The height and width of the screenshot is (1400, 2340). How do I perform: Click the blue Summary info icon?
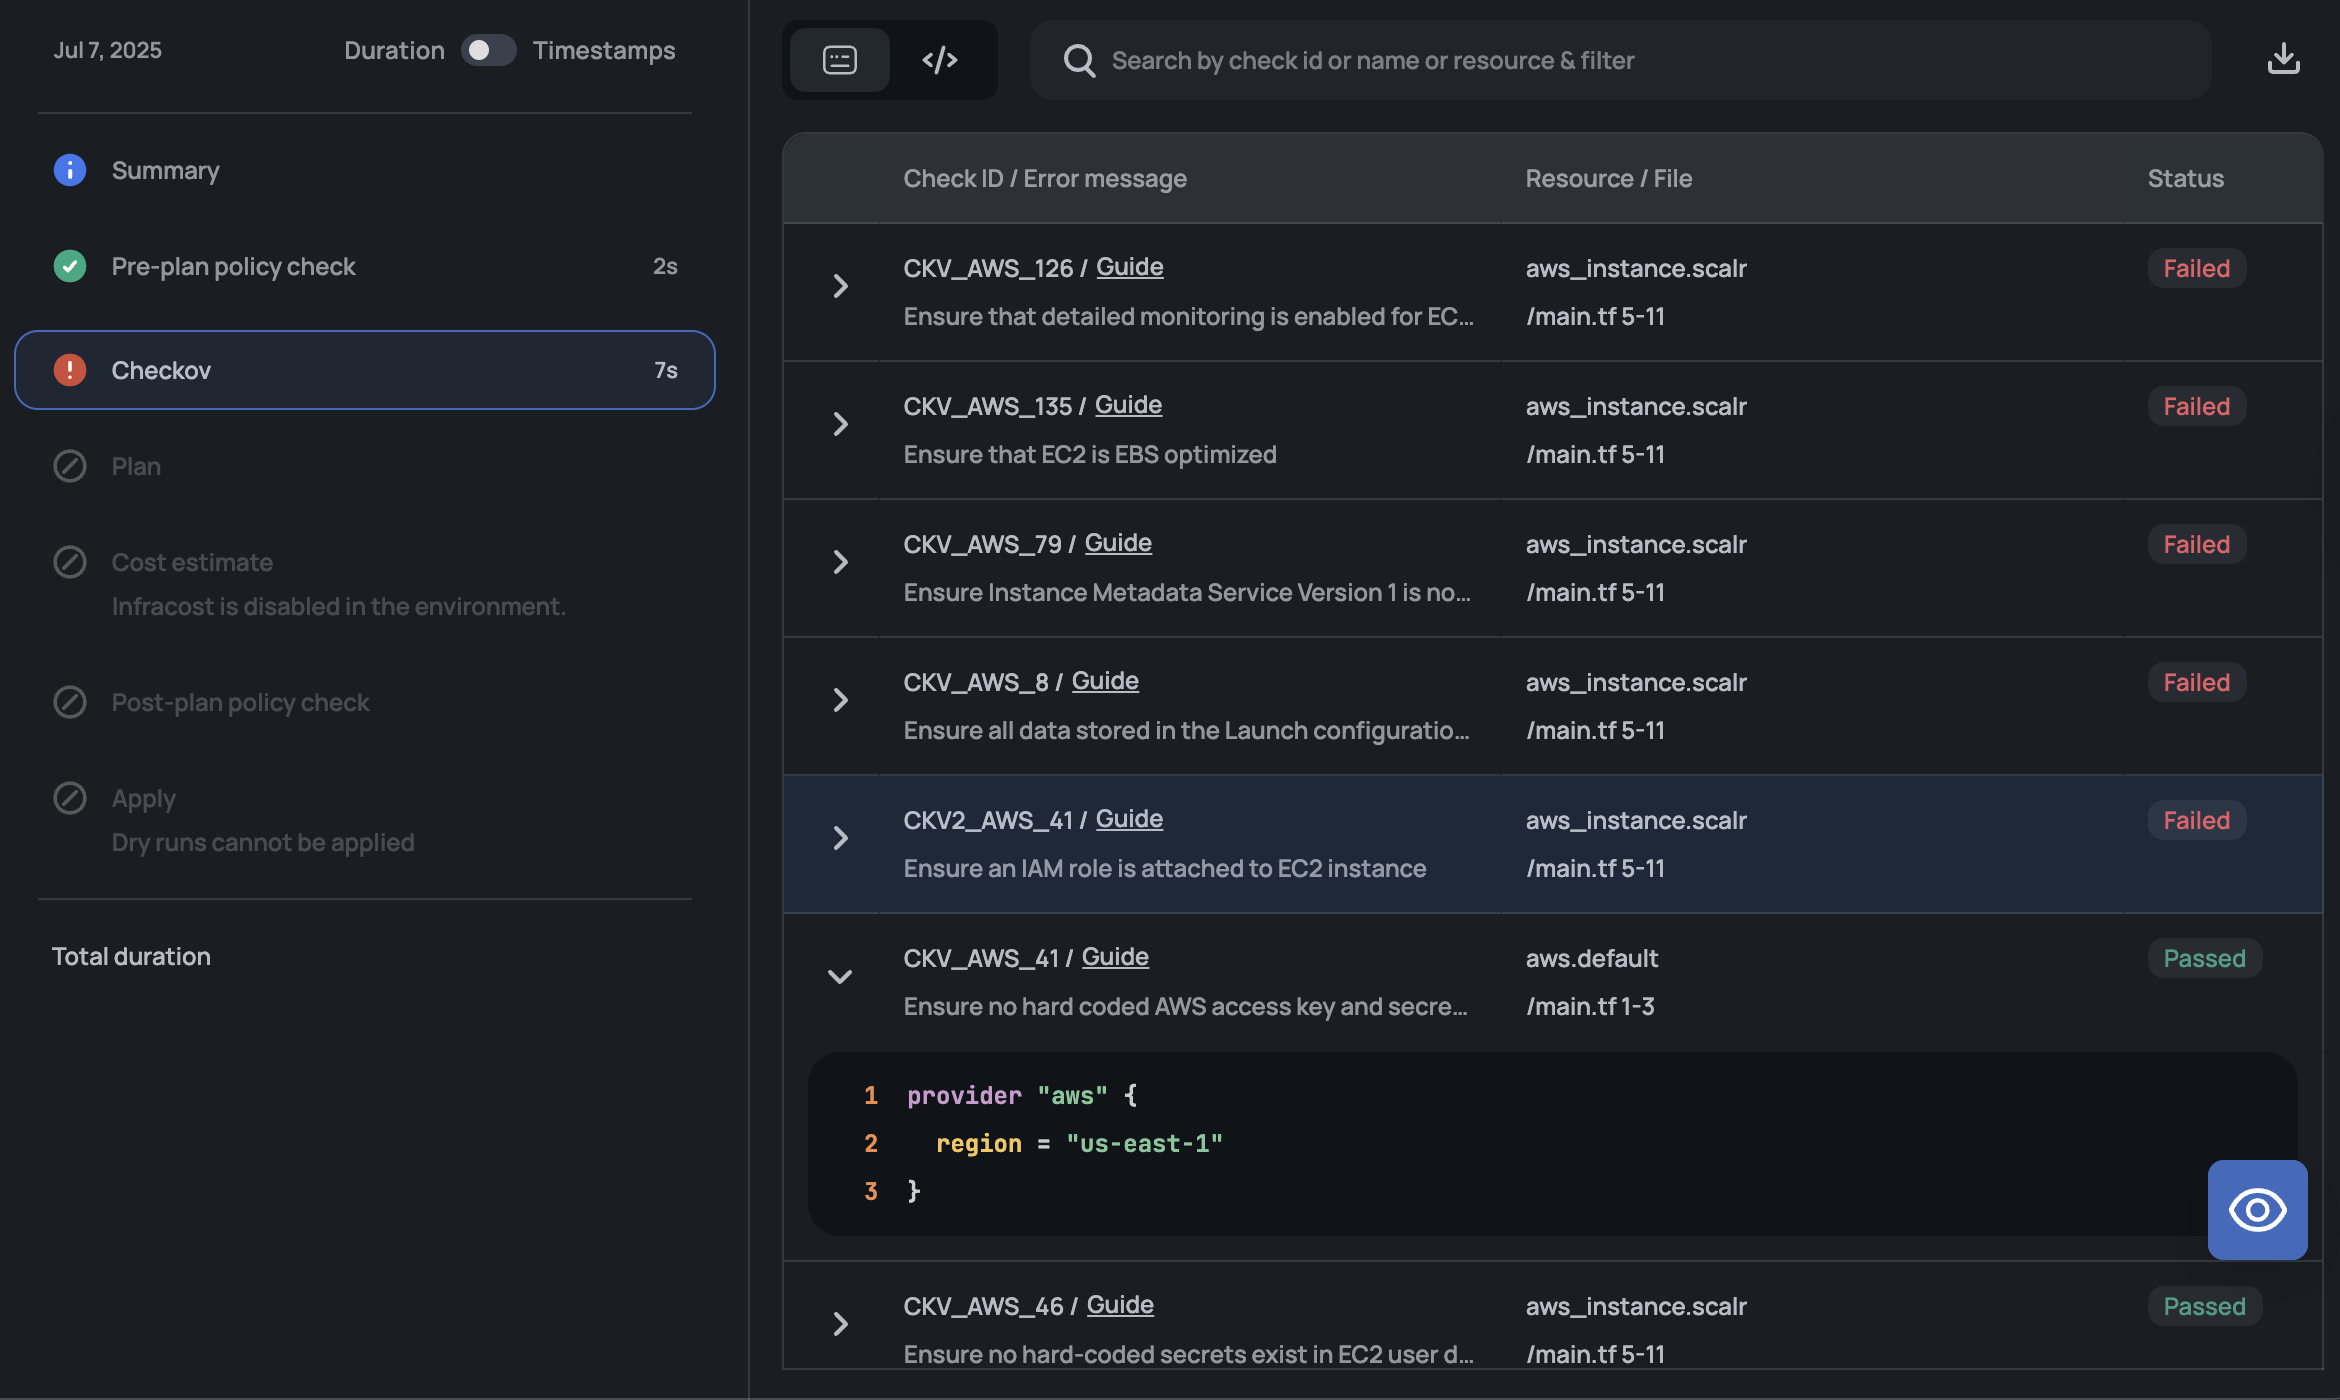(70, 170)
